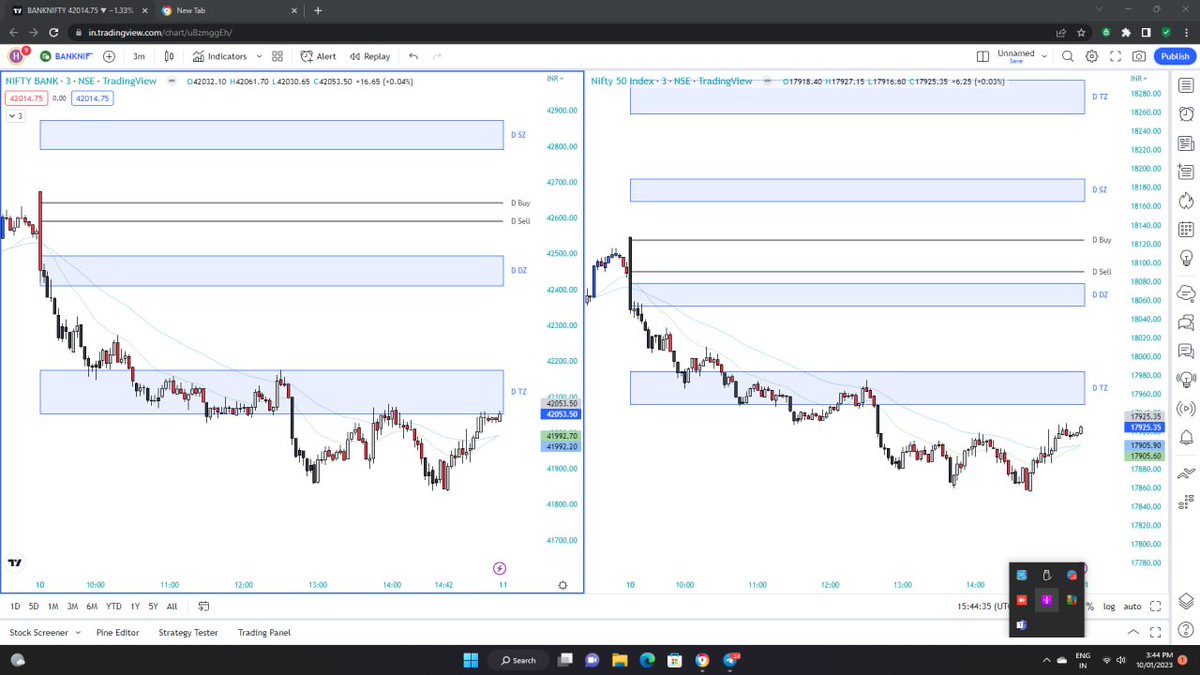Open the Windows Start menu
The width and height of the screenshot is (1200, 675).
[471, 660]
